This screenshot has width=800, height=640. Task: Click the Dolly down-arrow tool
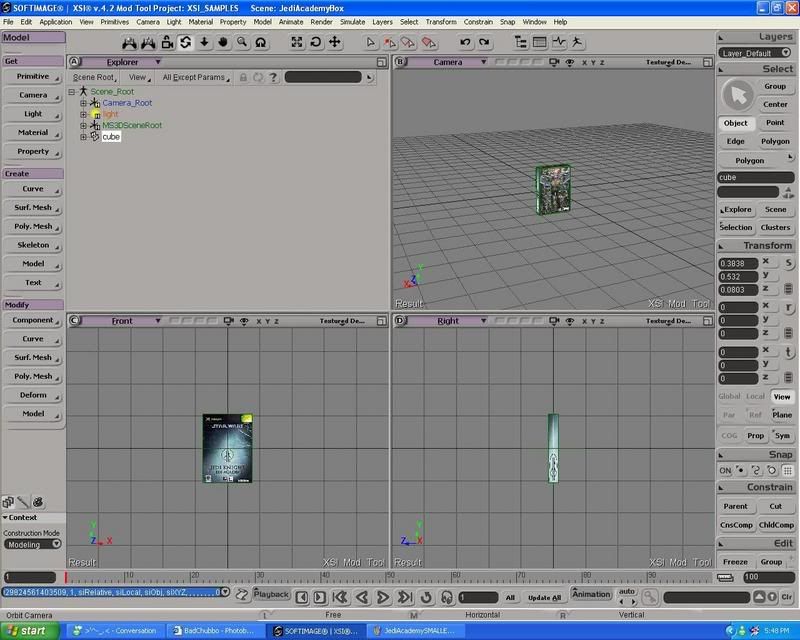[204, 42]
